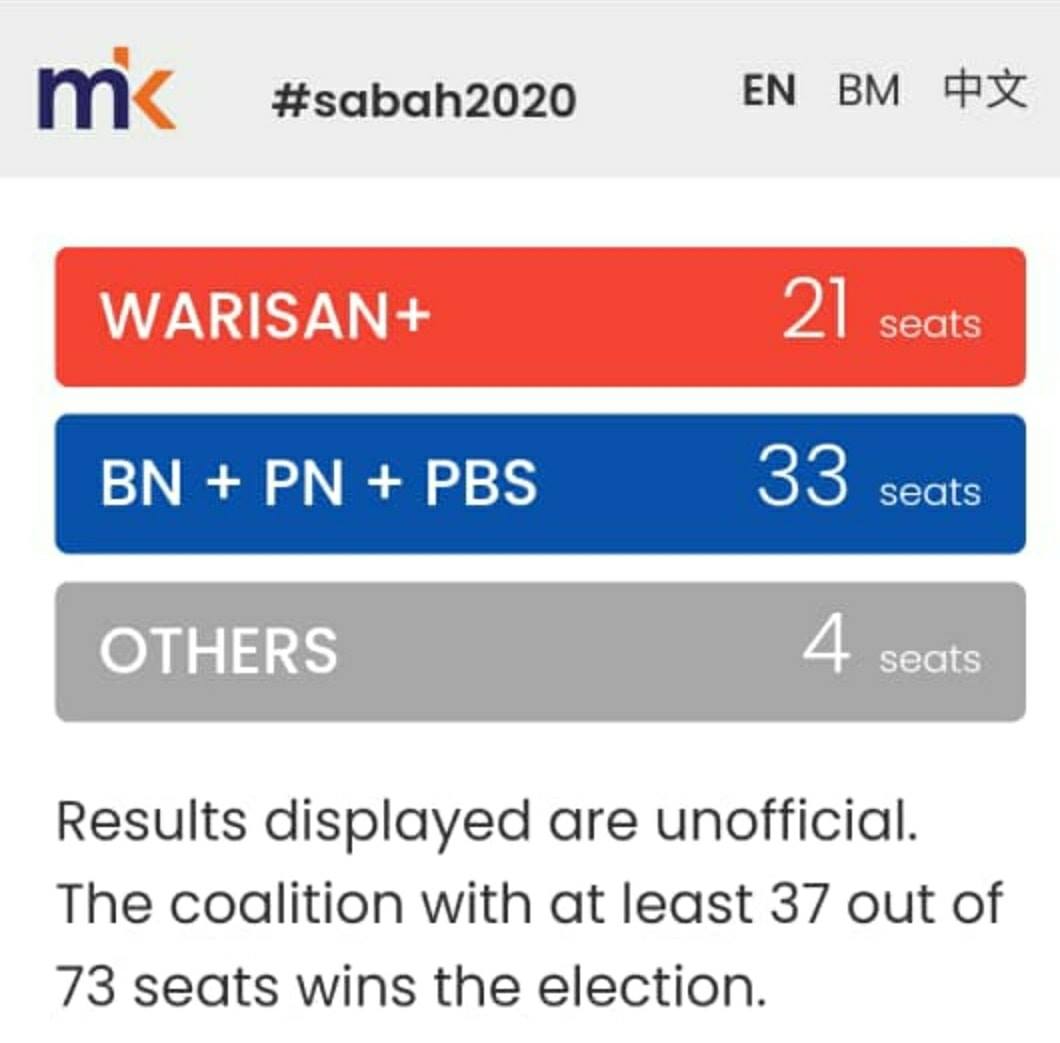Image resolution: width=1060 pixels, height=1043 pixels.
Task: Open the grey OTHERS results bar
Action: [x=540, y=652]
